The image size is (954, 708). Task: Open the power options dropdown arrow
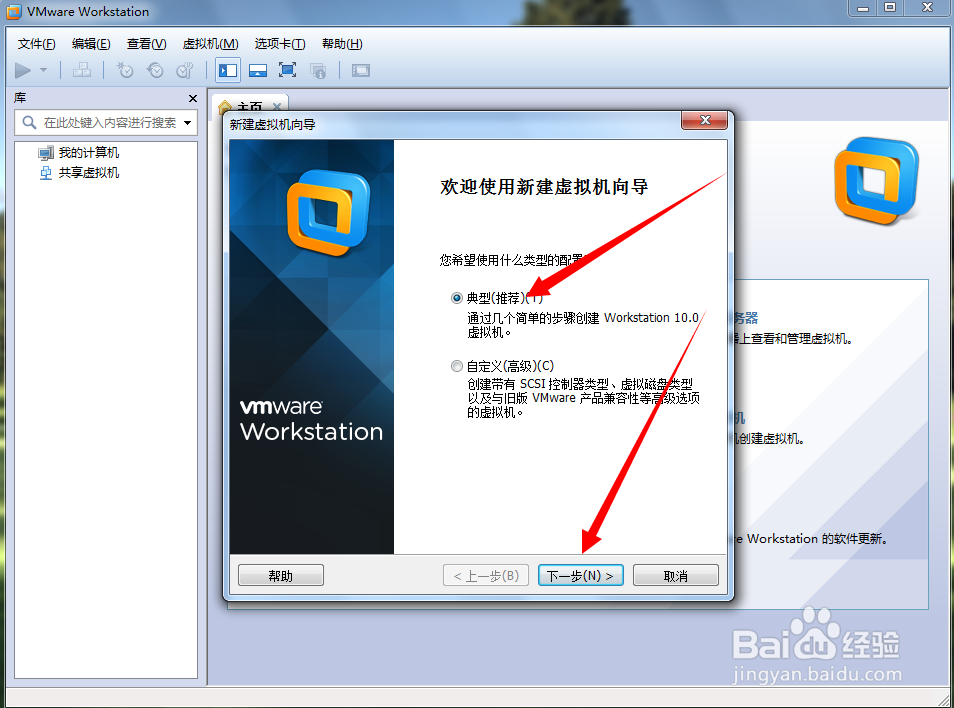click(42, 70)
